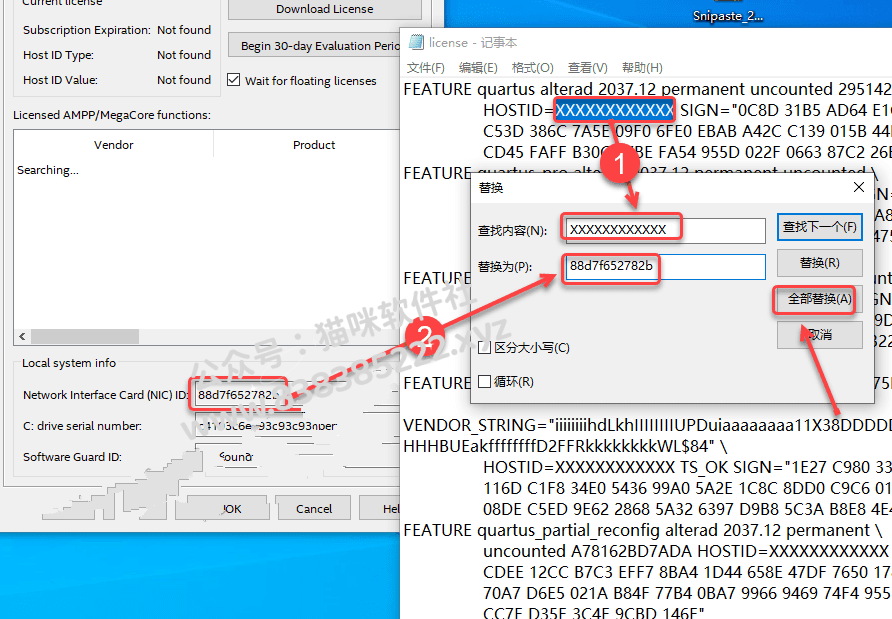Click the Snipaste desktop shortcut label
The width and height of the screenshot is (892, 619).
pyautogui.click(x=728, y=16)
